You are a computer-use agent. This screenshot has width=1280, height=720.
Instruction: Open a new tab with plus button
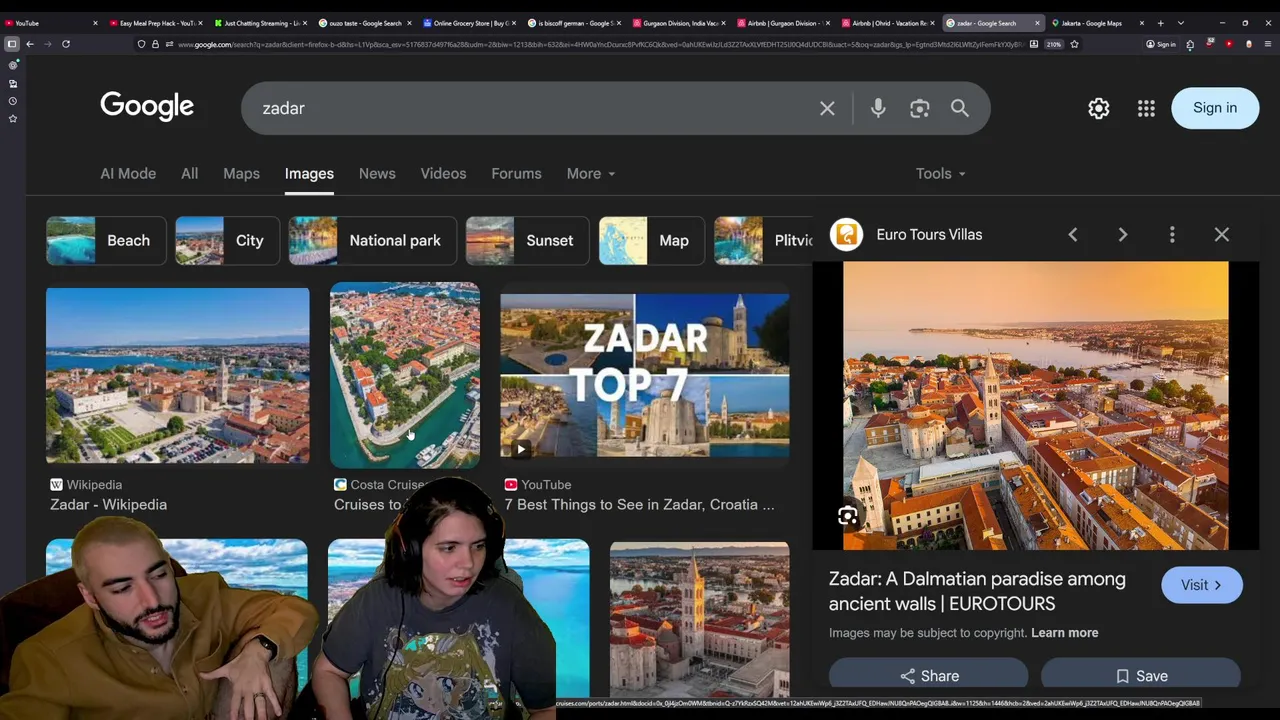(1160, 23)
